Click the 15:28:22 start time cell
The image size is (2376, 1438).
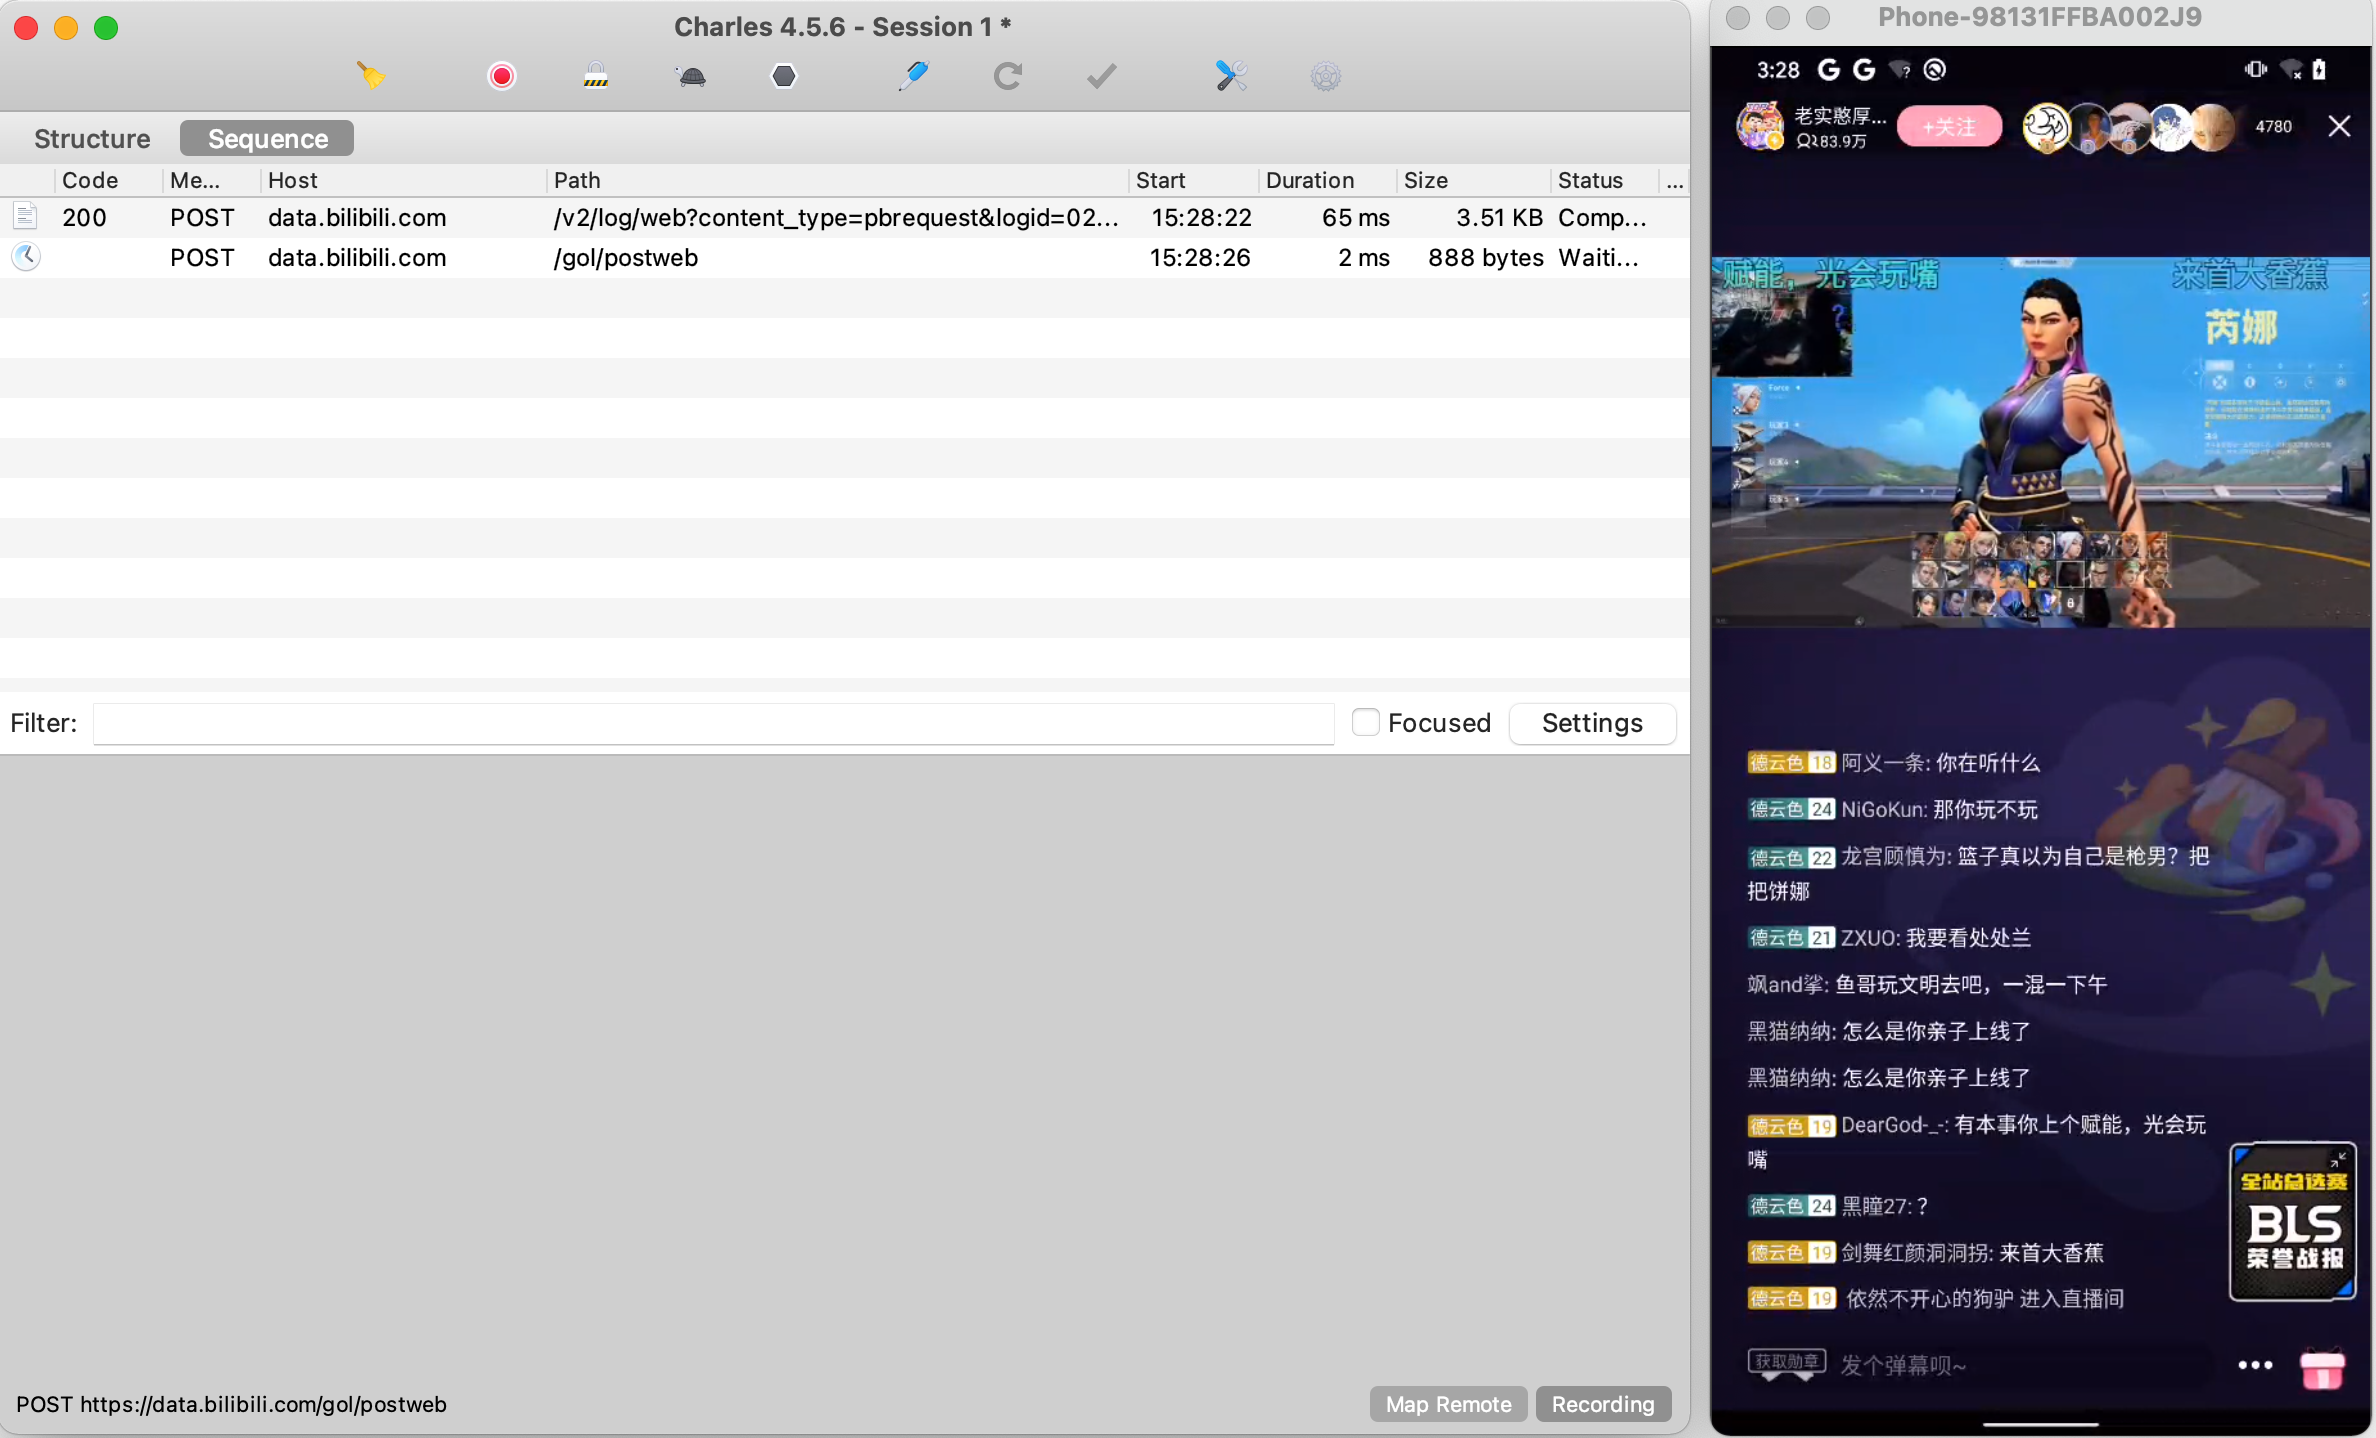(1201, 217)
